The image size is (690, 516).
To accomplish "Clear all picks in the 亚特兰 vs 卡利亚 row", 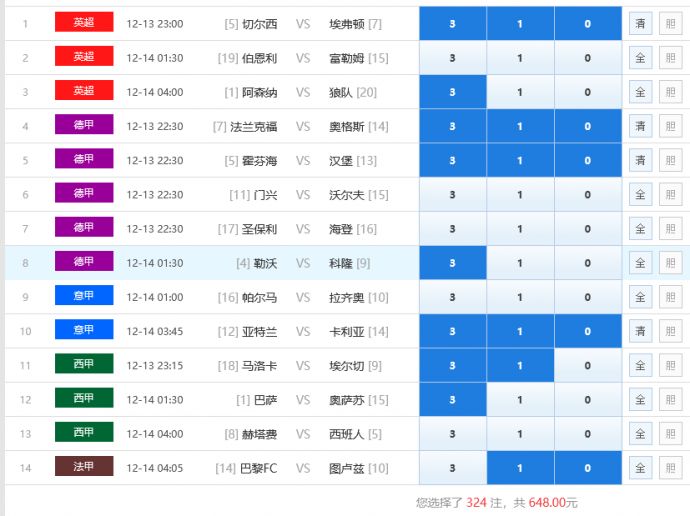I will pos(640,331).
